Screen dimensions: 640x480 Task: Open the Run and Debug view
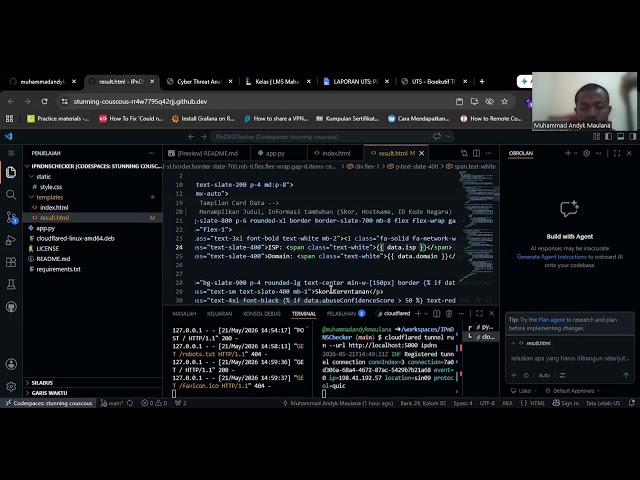11,240
